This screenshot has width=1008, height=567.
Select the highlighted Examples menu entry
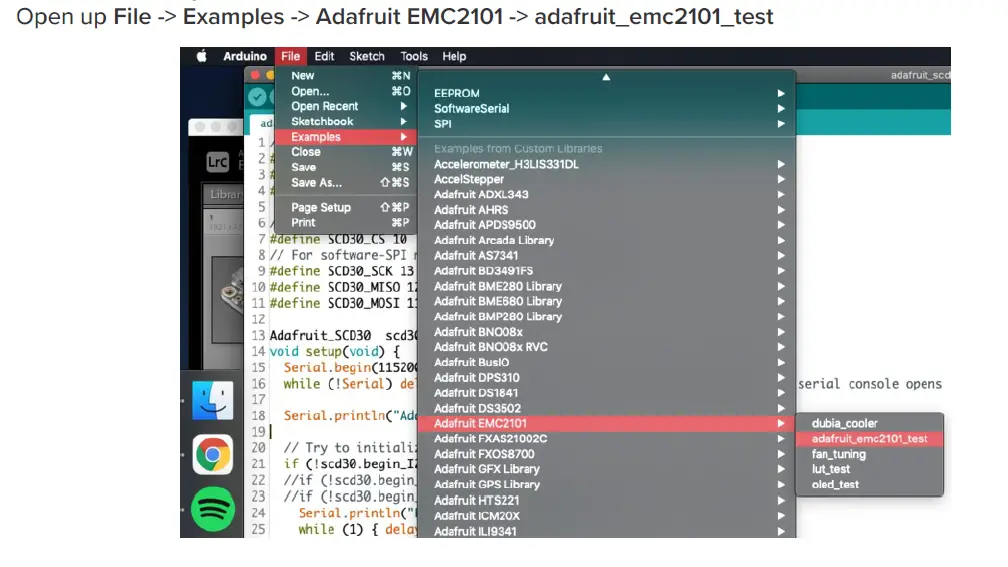pyautogui.click(x=346, y=137)
